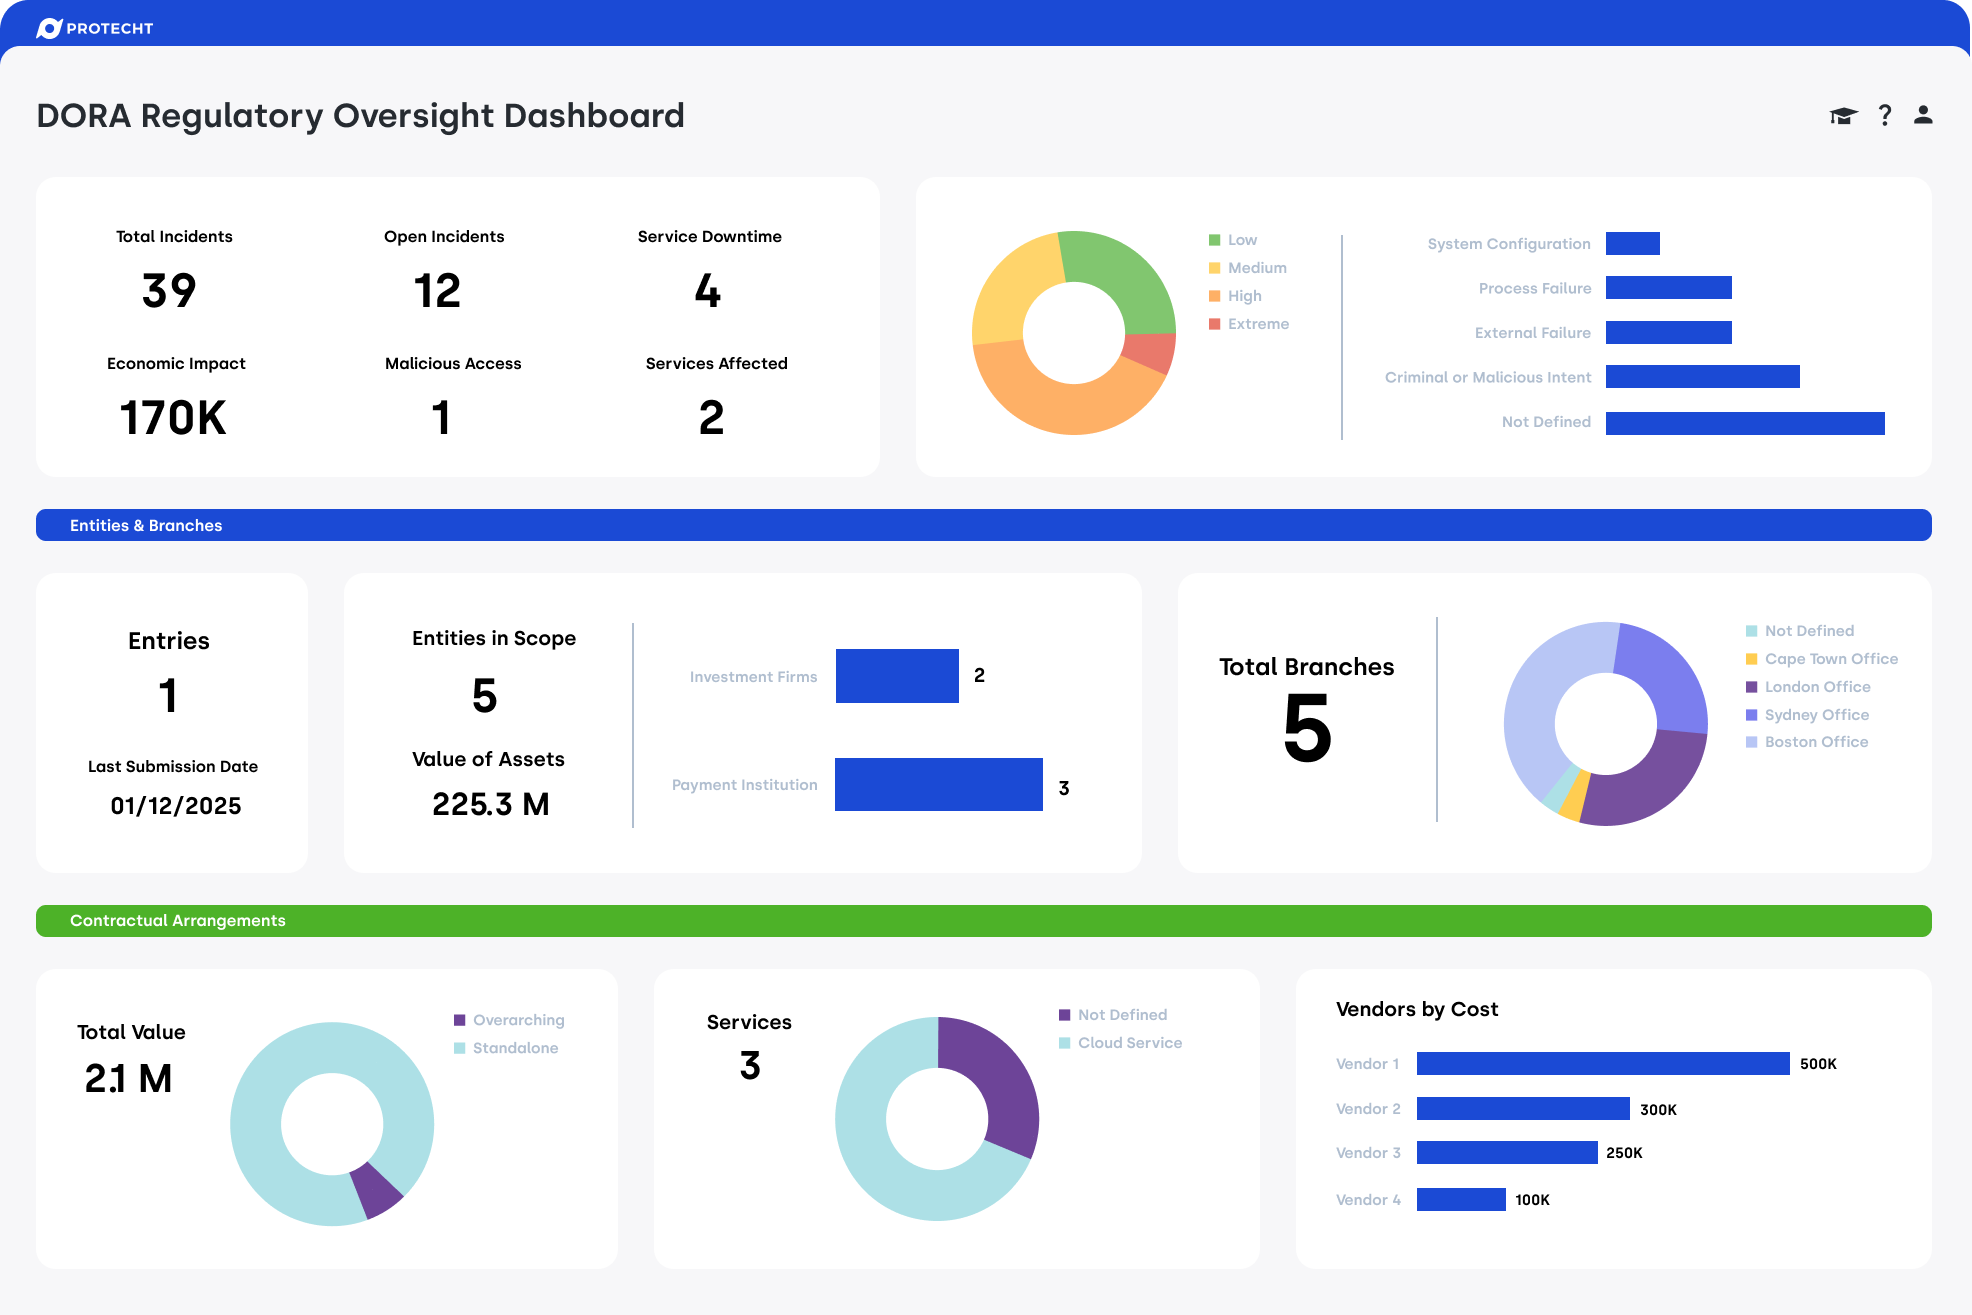Select the Contractual Arrangements section header
This screenshot has height=1315, width=1972.
pos(178,921)
